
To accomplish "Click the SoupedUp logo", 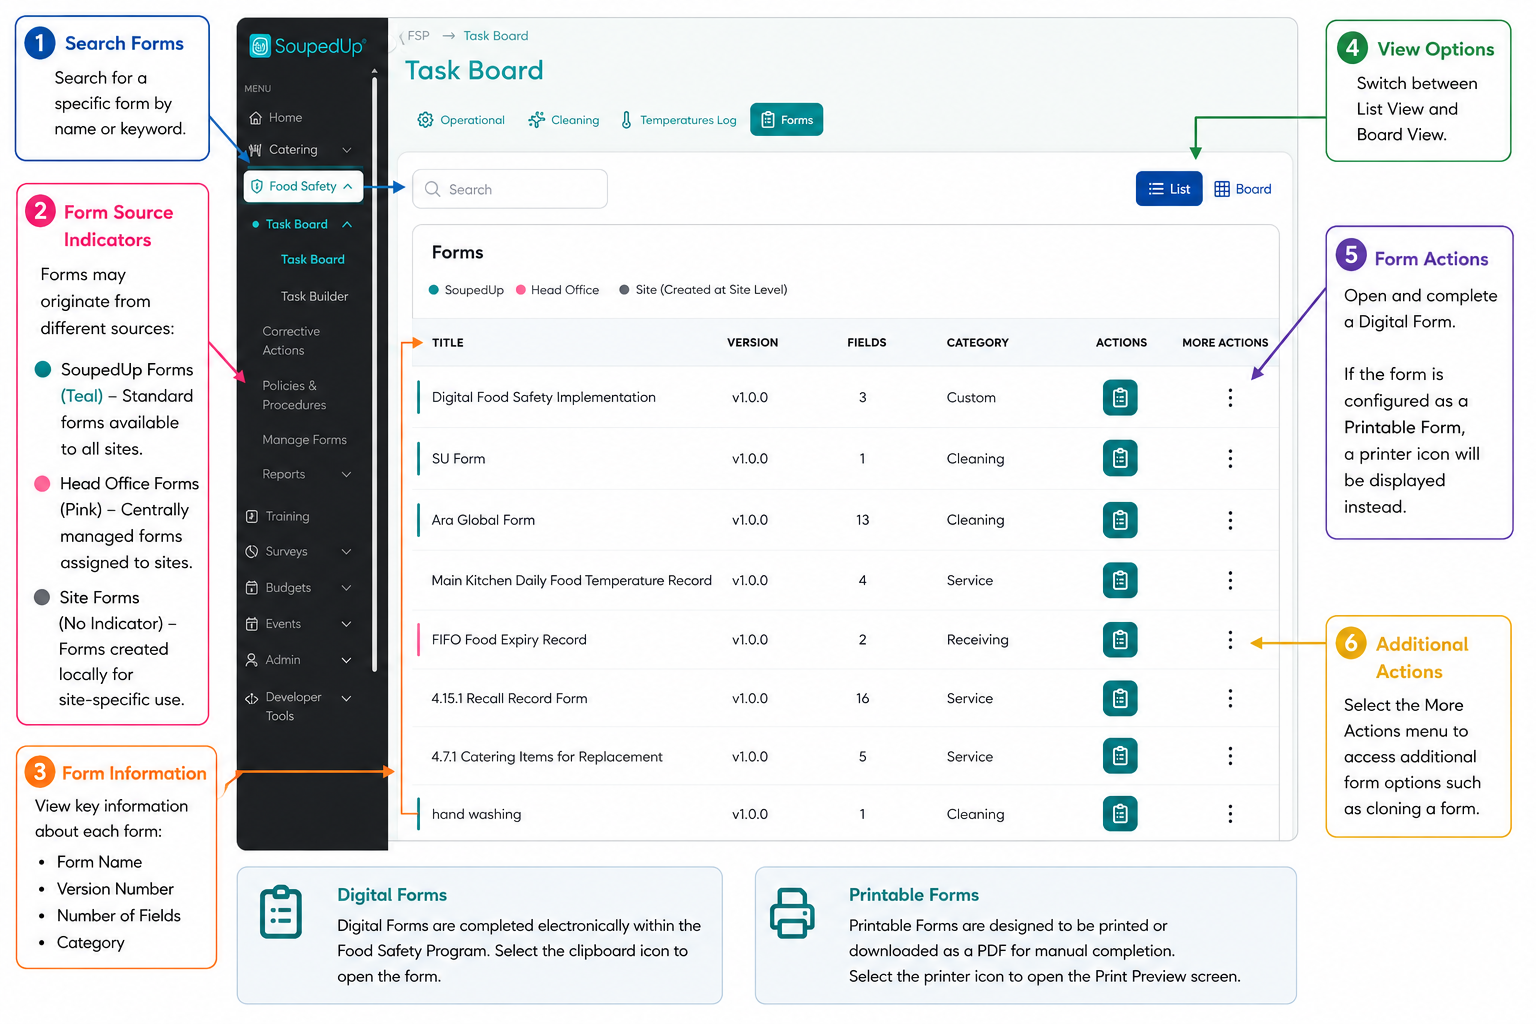I will (307, 46).
